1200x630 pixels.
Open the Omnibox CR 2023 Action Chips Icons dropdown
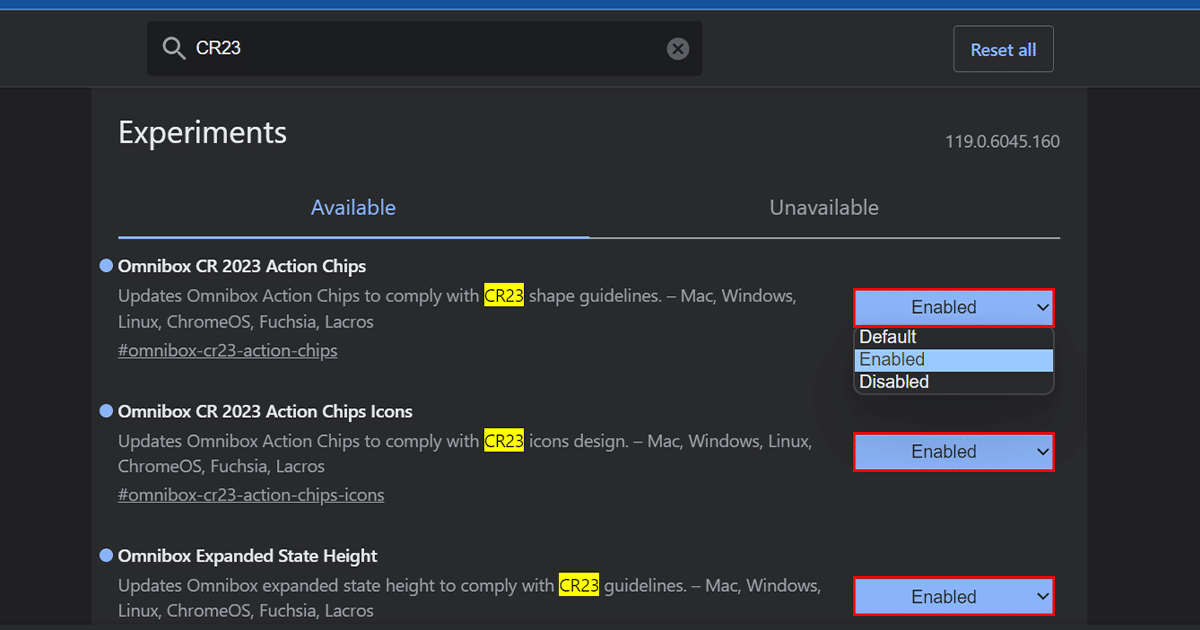[x=953, y=451]
